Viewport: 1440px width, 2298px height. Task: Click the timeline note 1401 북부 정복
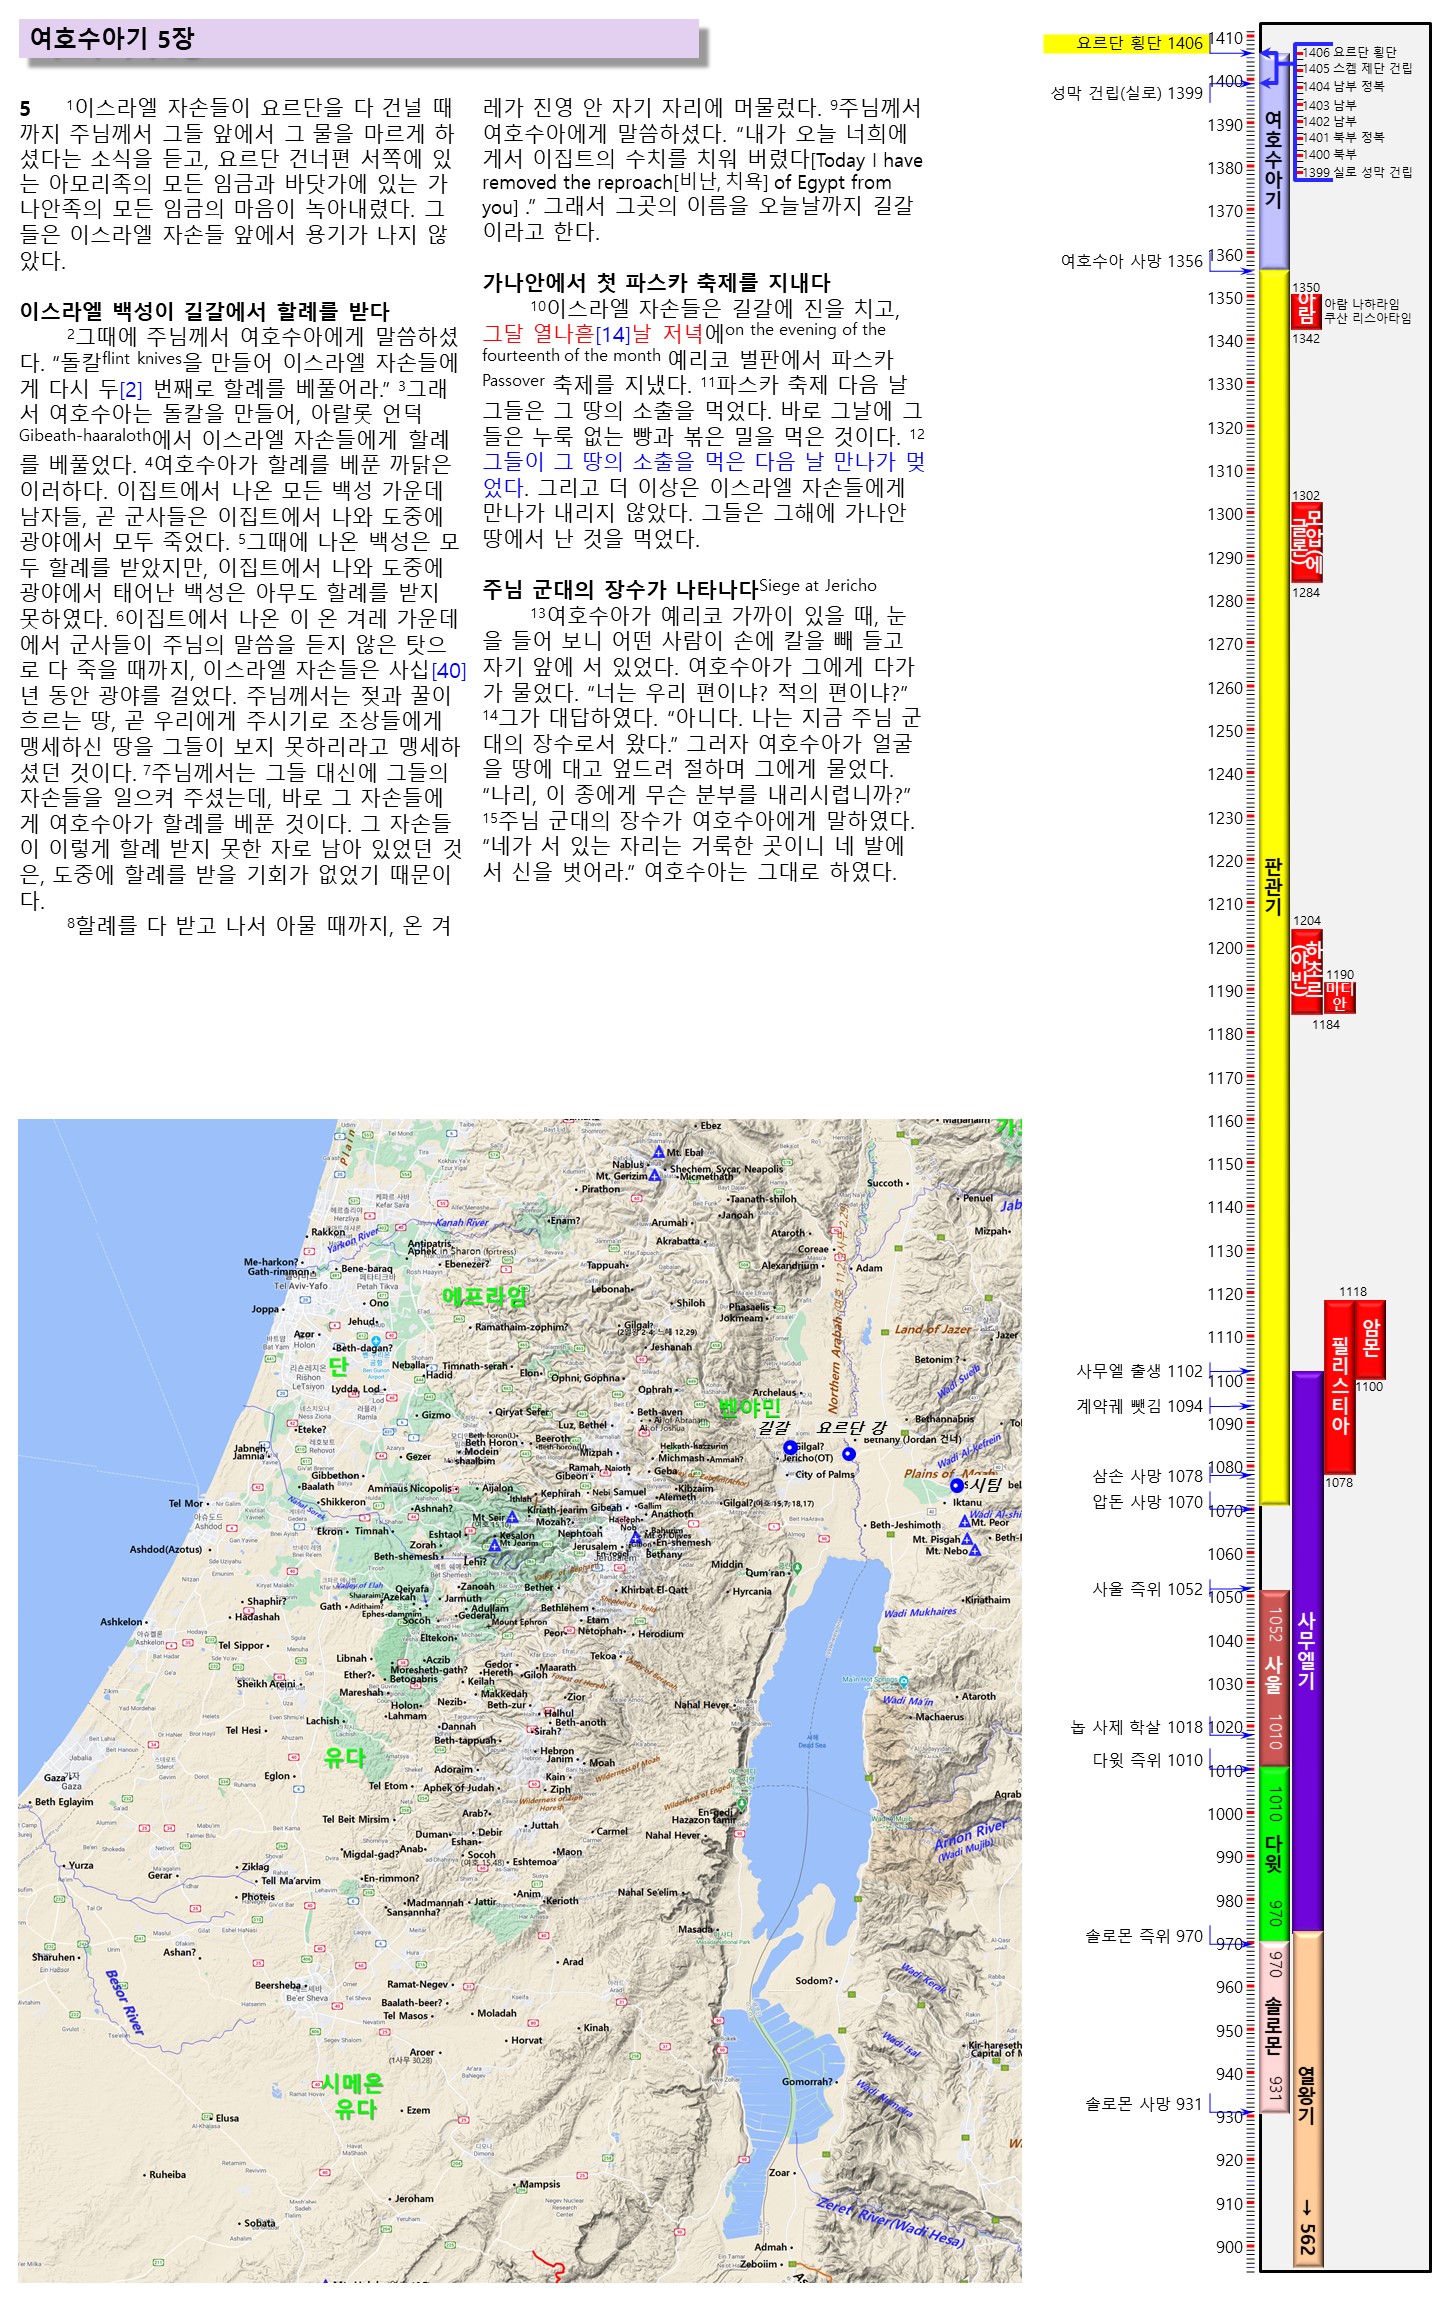pos(1344,137)
